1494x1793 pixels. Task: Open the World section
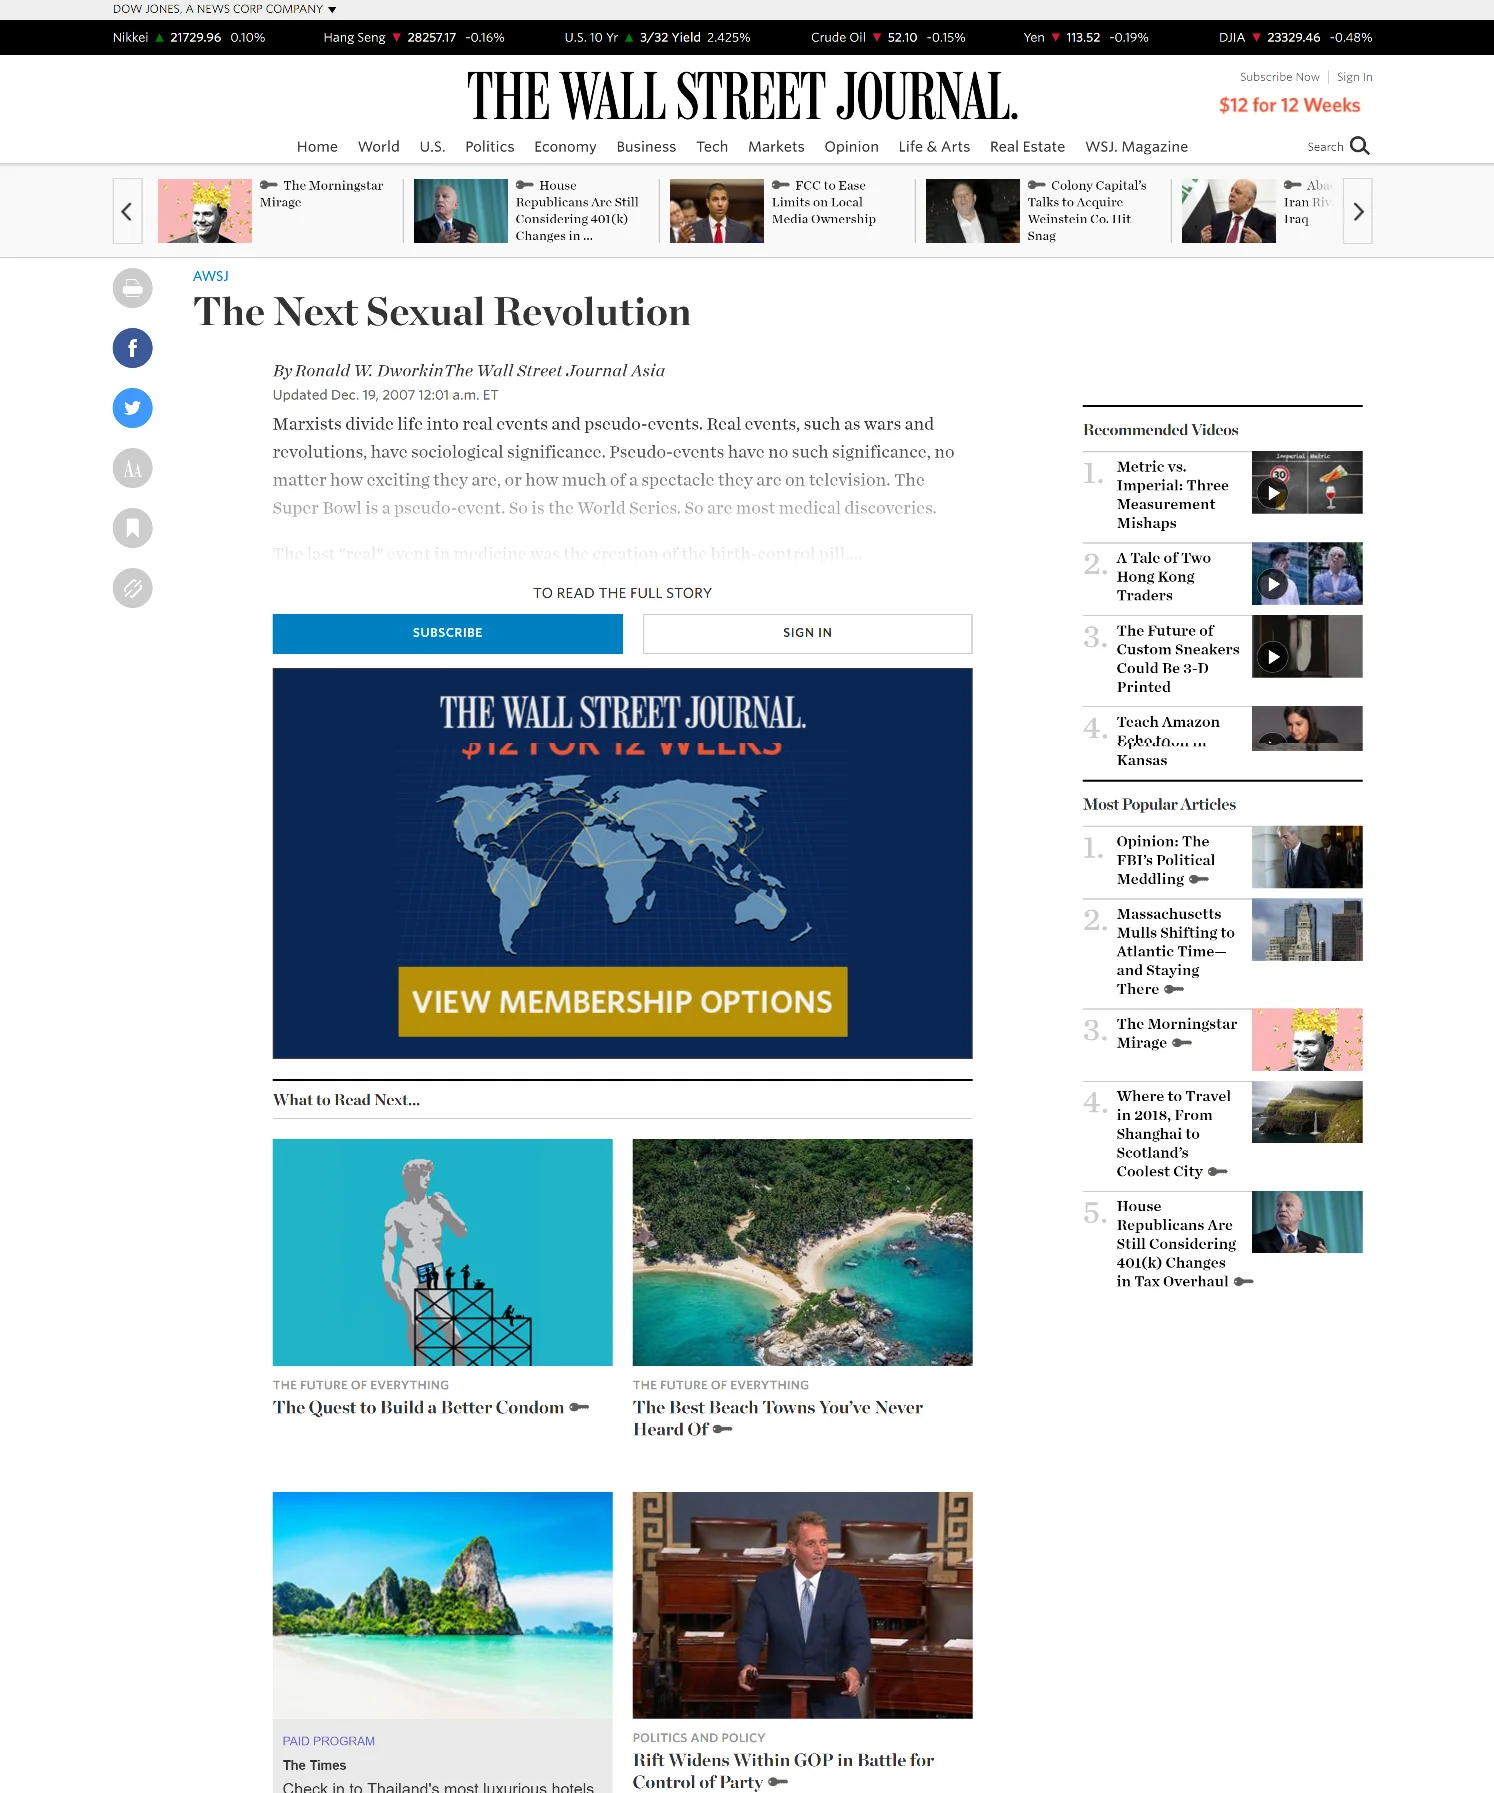tap(379, 146)
